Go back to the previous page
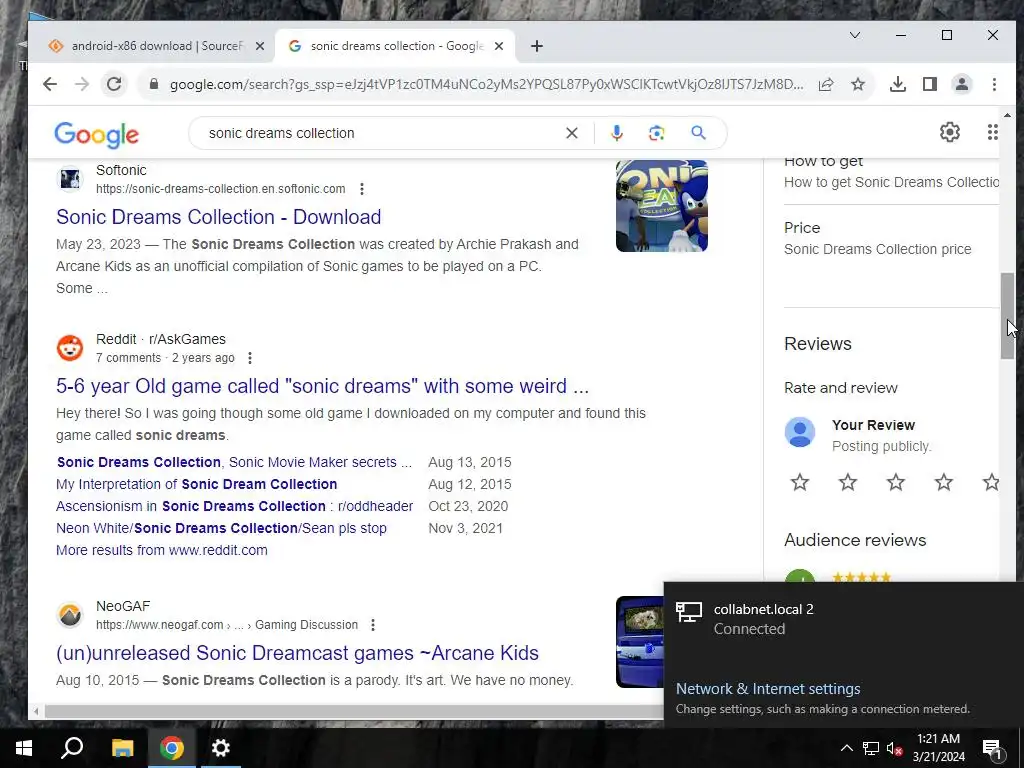1024x768 pixels. coord(50,84)
